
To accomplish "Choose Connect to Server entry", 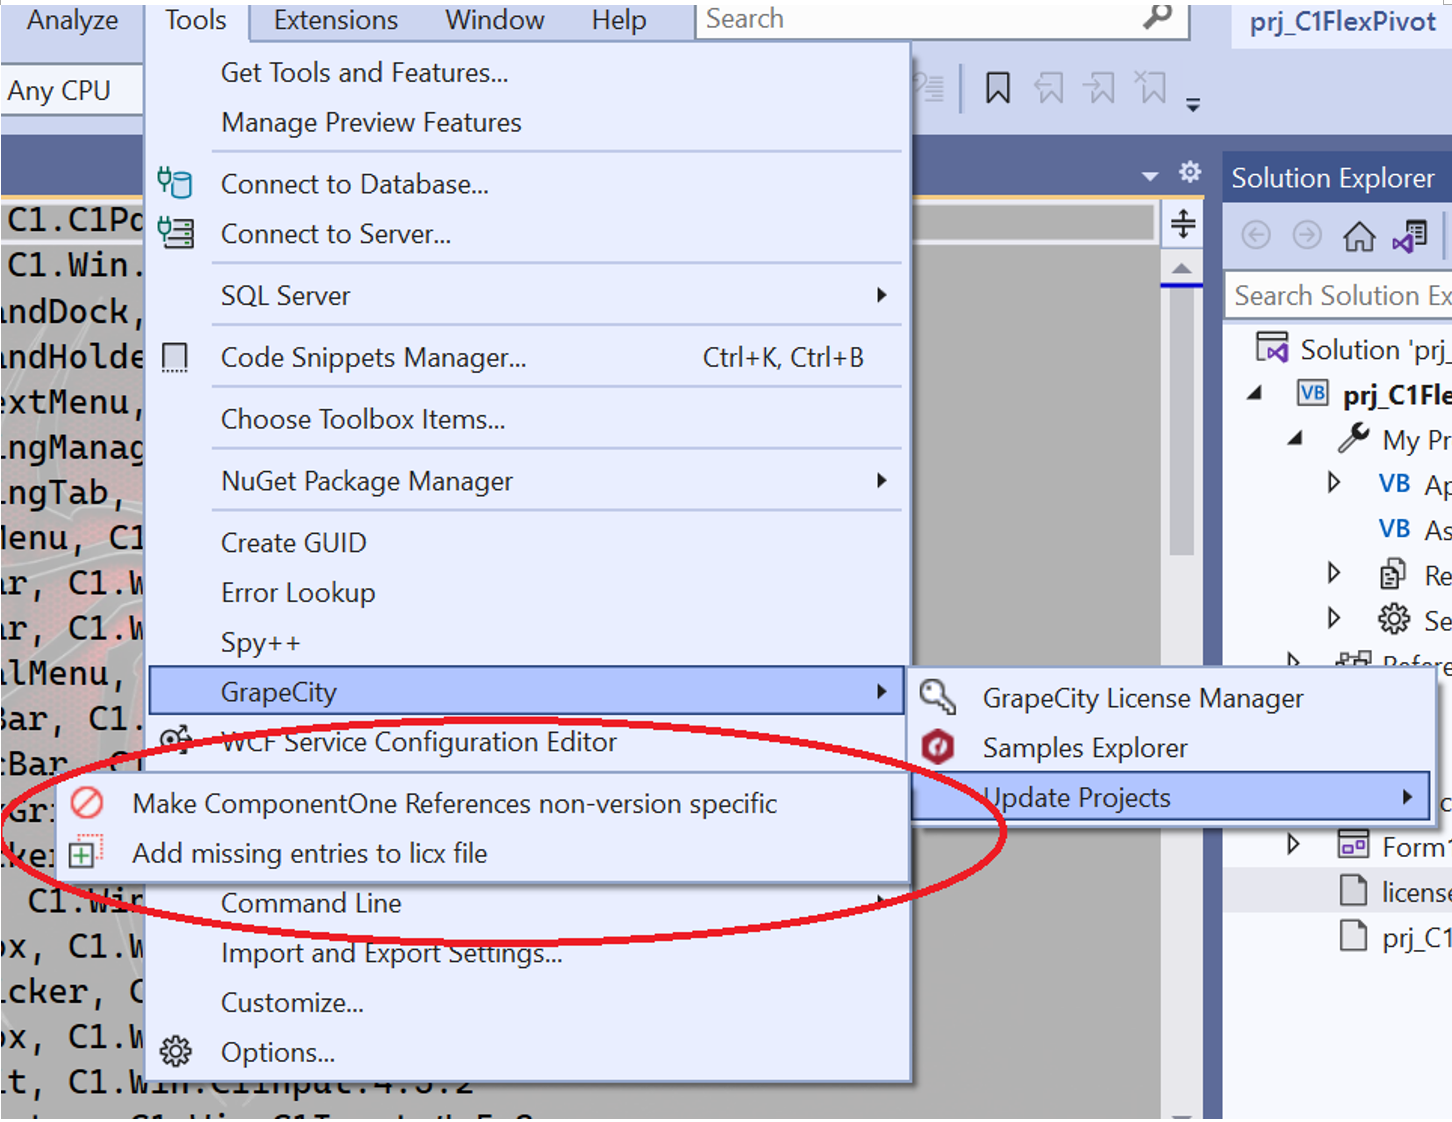I will coord(529,234).
